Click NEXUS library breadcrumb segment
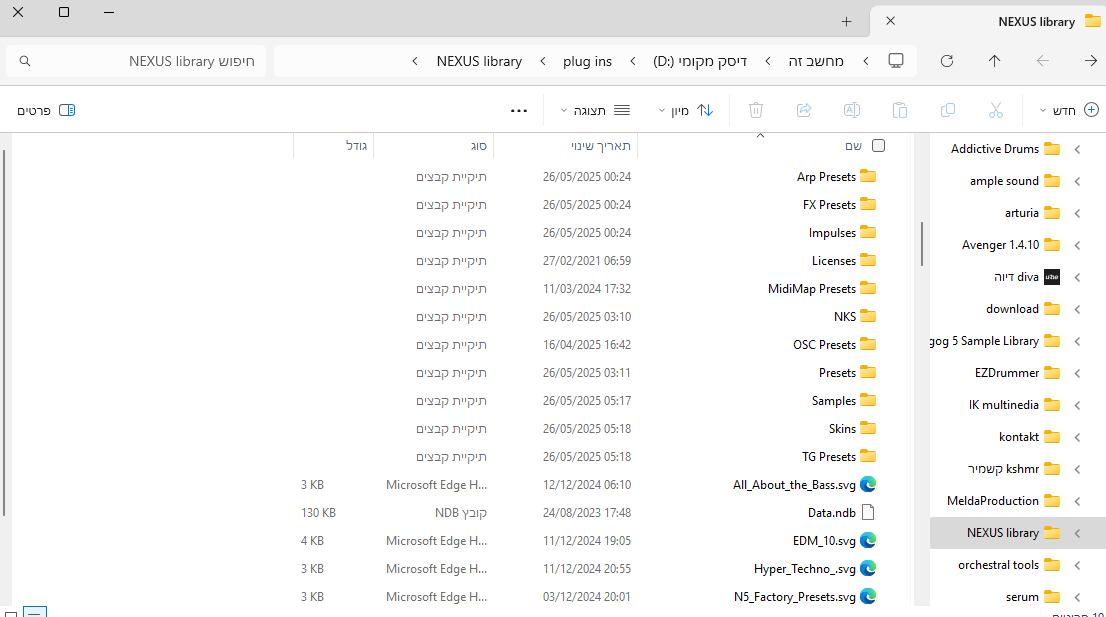 479,61
